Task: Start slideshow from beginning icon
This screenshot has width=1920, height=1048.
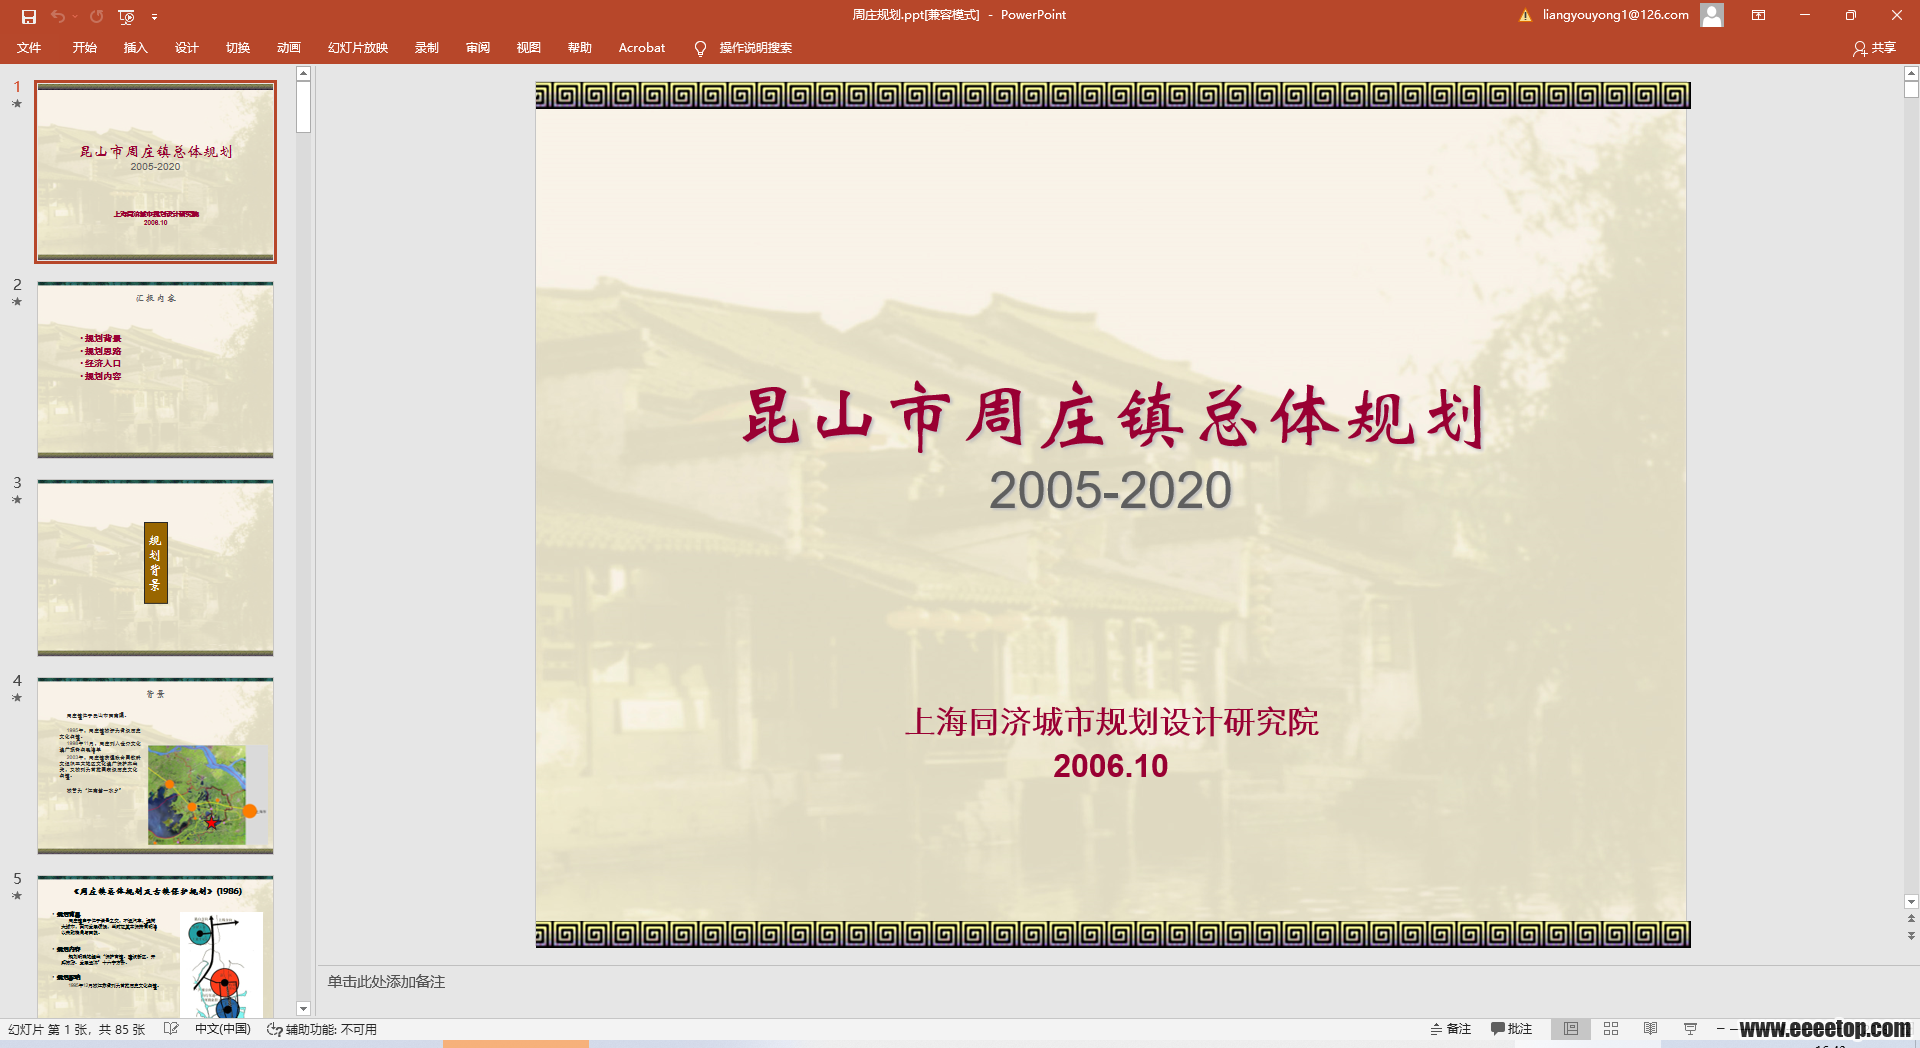Action: point(126,16)
